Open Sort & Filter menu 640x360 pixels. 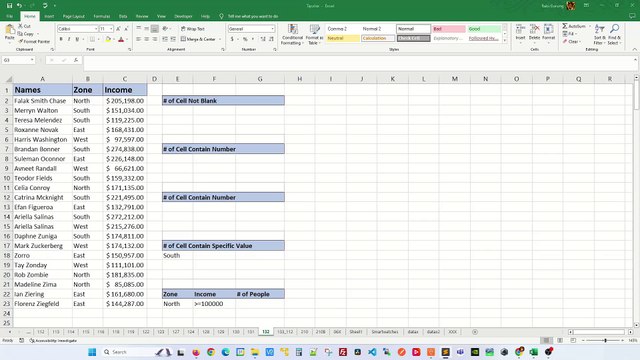[x=599, y=34]
